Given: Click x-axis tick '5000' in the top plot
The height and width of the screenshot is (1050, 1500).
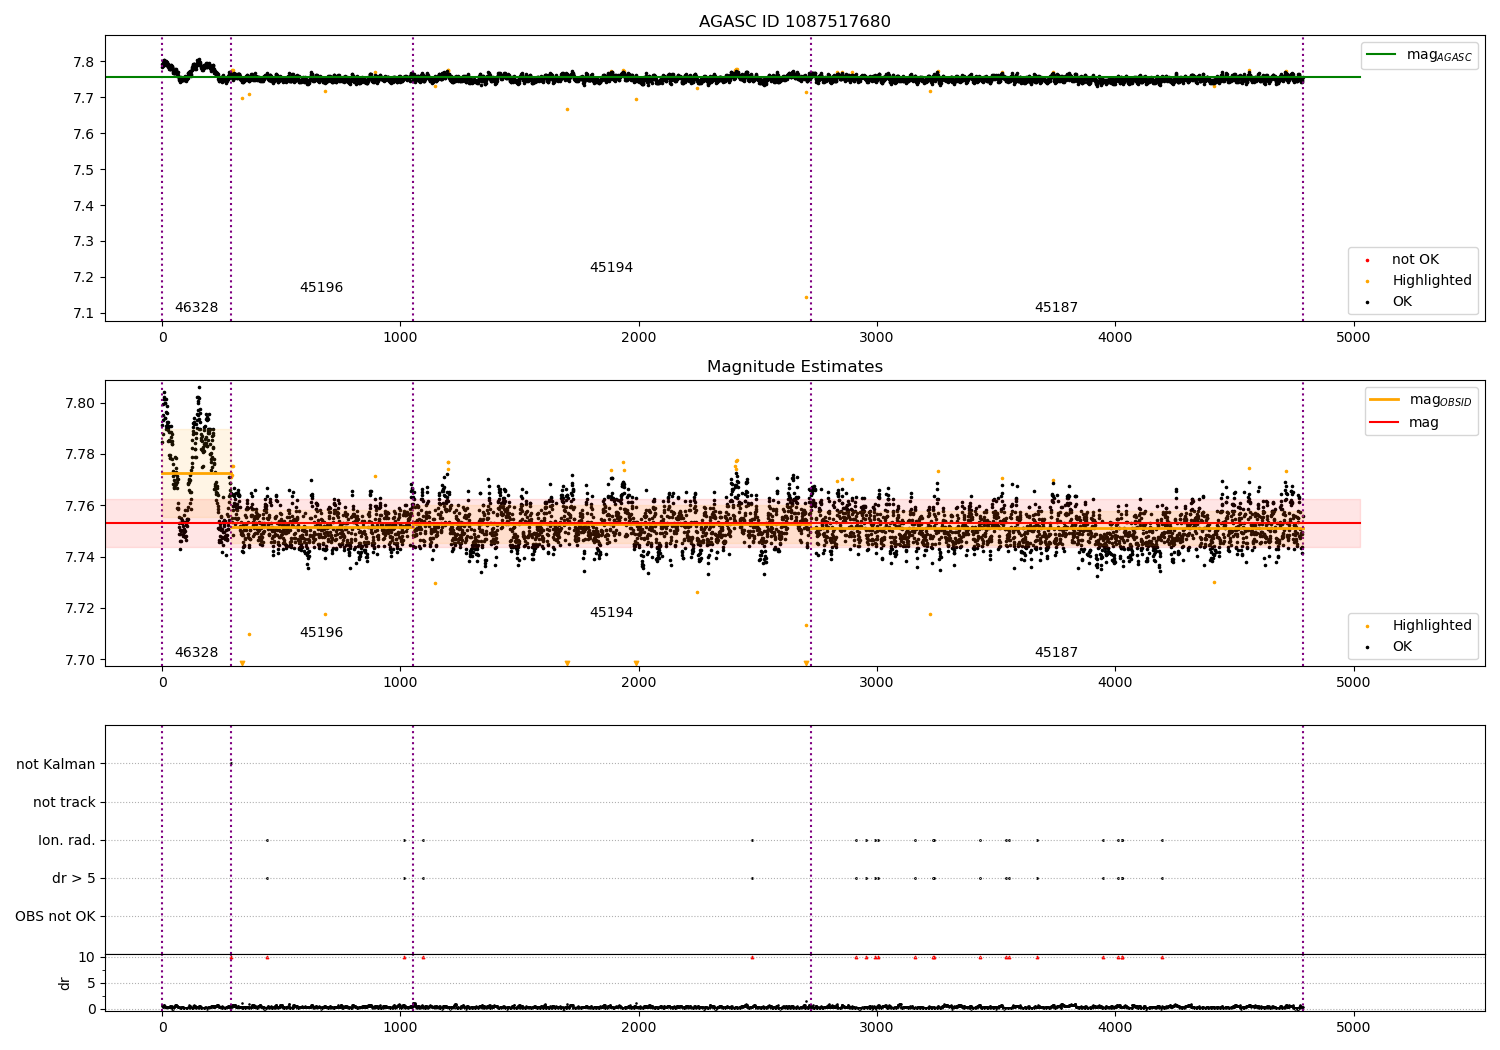Looking at the screenshot, I should pyautogui.click(x=1353, y=338).
